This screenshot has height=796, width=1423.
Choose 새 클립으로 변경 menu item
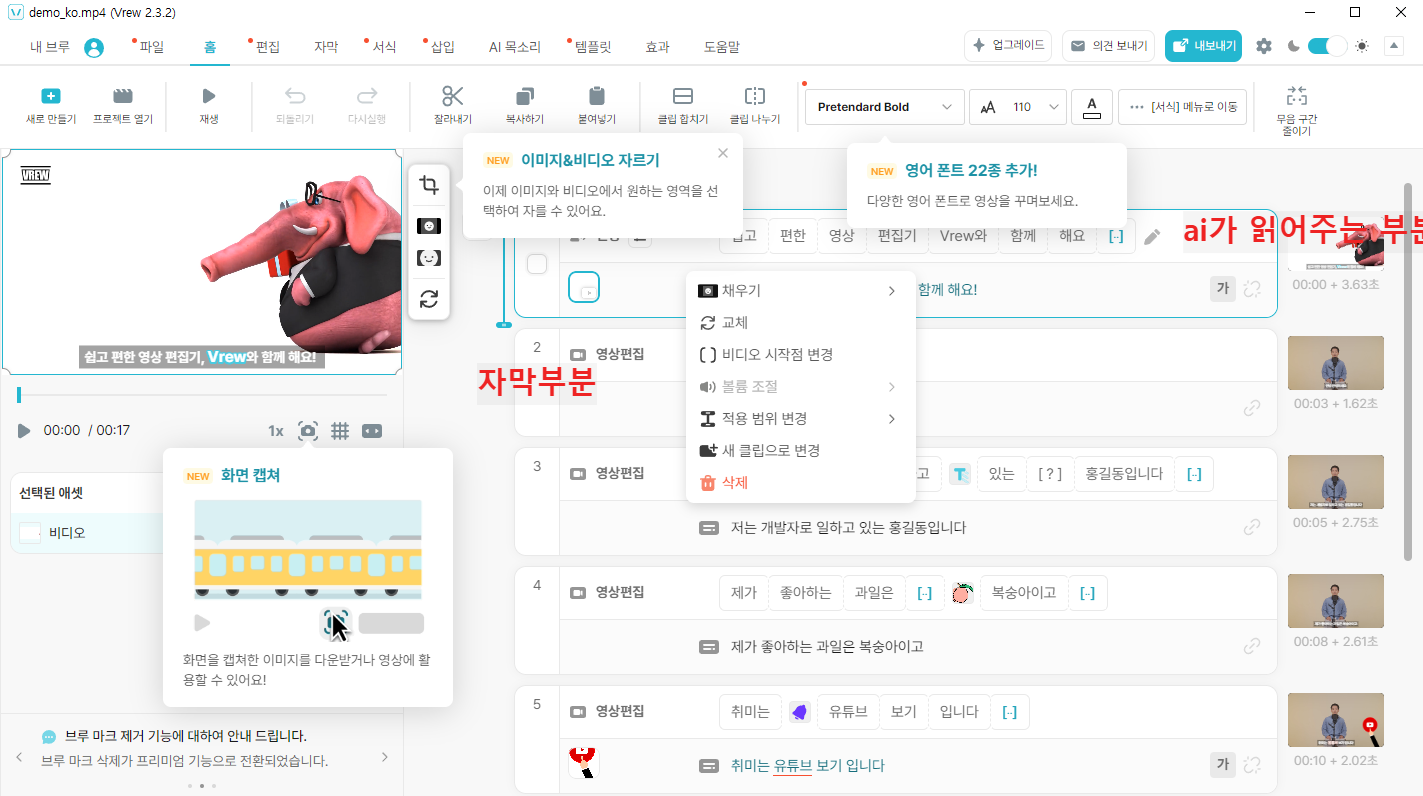tap(800, 451)
